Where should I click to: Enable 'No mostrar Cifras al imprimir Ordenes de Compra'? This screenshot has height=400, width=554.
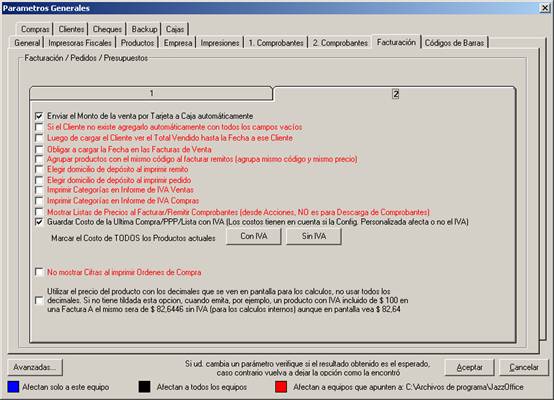pyautogui.click(x=39, y=272)
